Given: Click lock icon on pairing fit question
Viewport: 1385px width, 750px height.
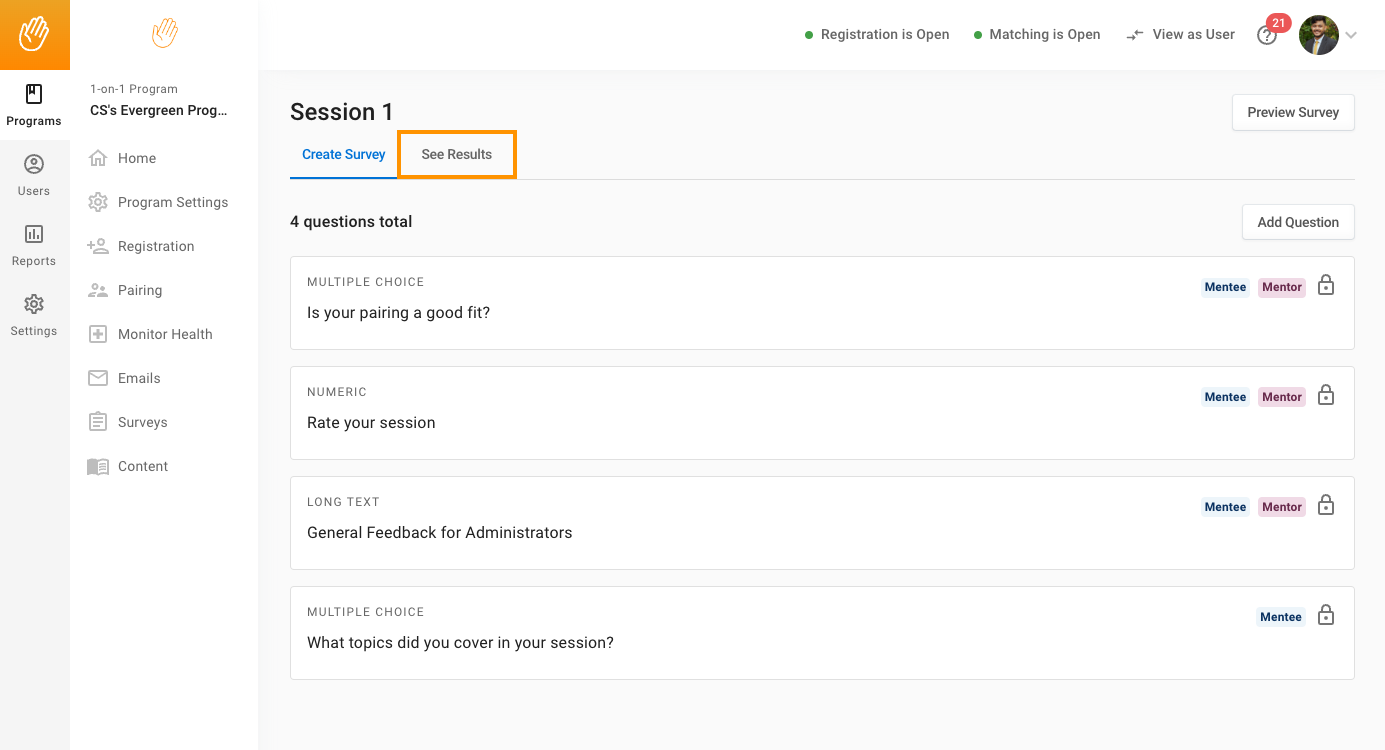Looking at the screenshot, I should 1326,285.
